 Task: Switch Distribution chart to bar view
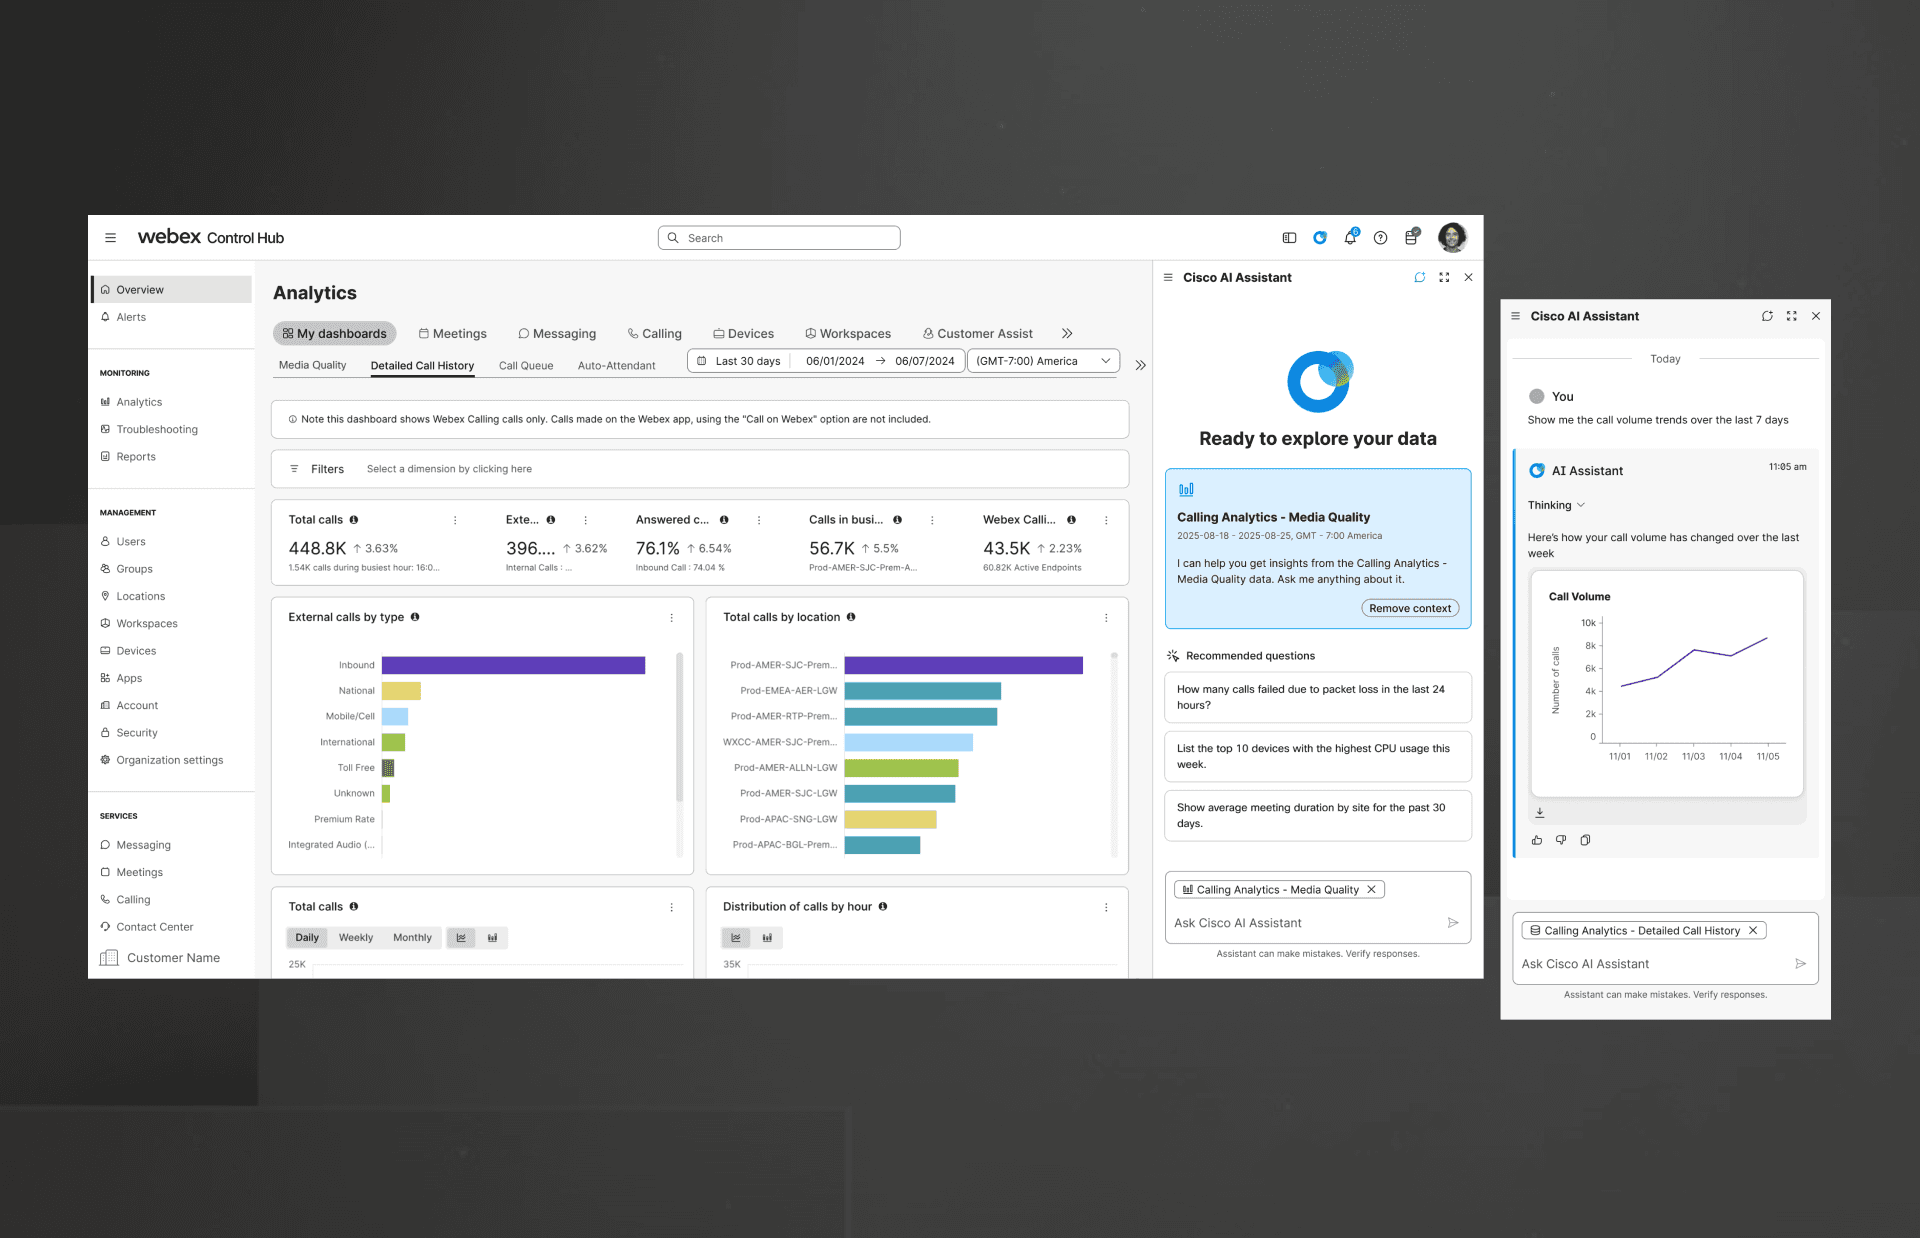(767, 938)
